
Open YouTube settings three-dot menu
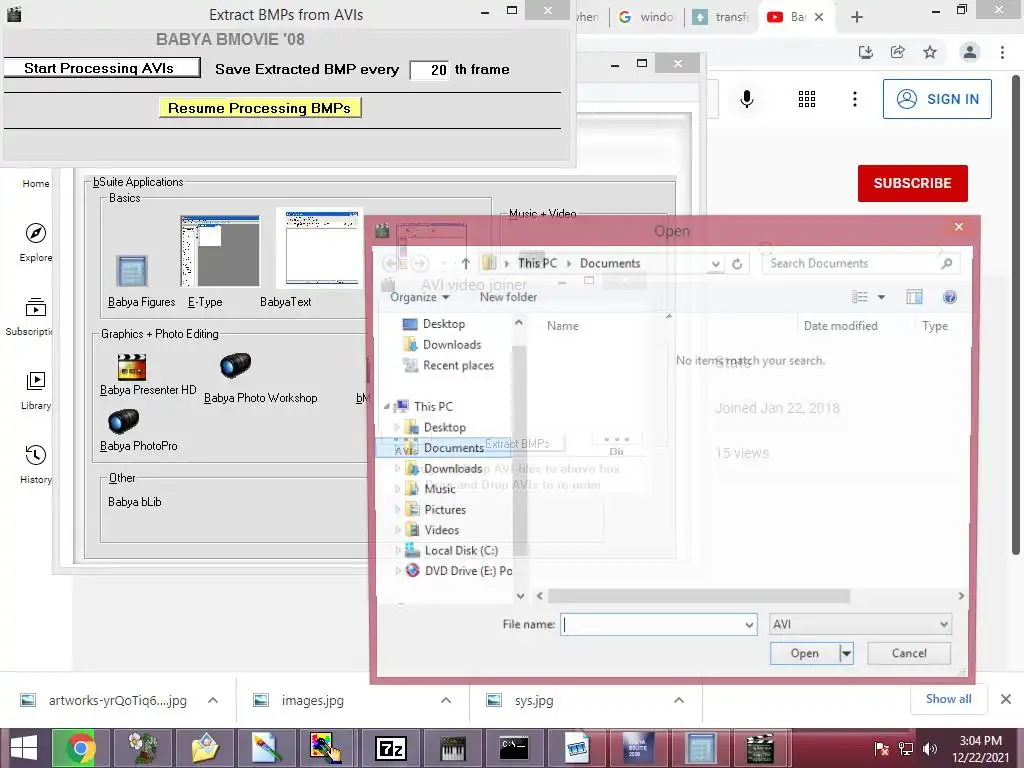click(x=854, y=99)
